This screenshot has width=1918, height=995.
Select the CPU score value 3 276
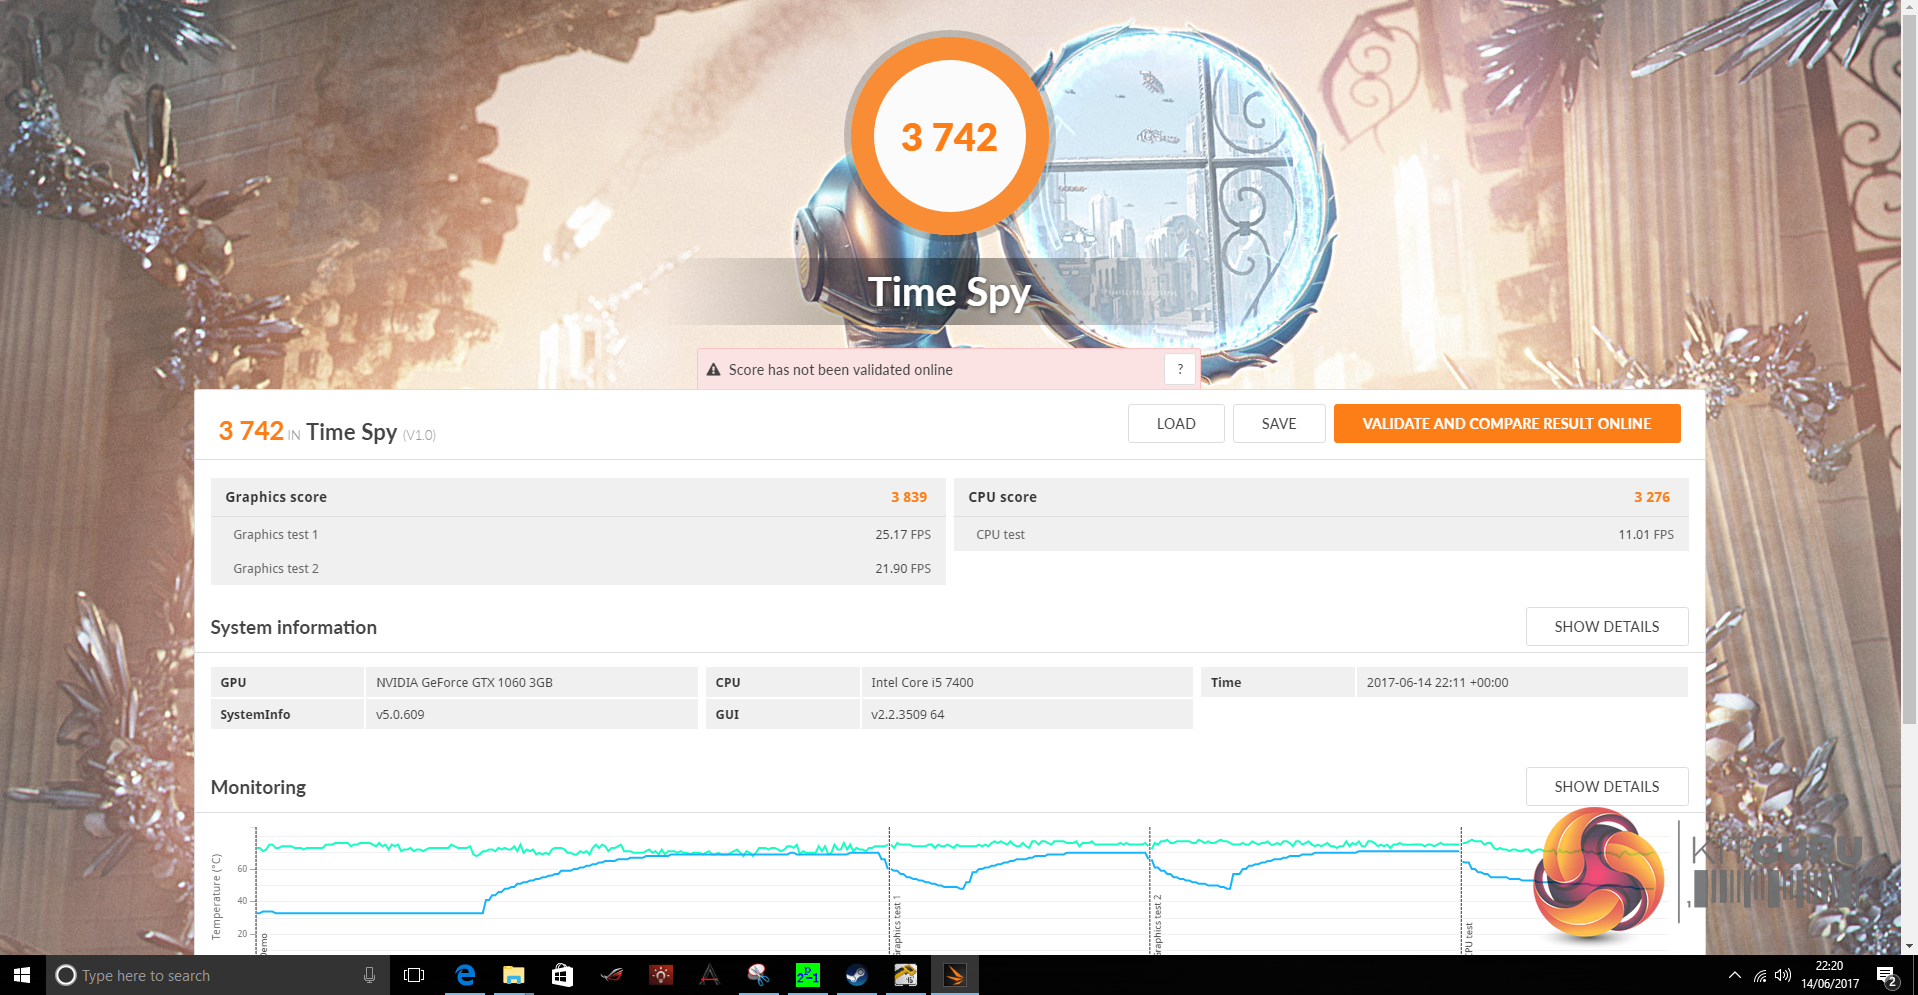(x=1652, y=497)
